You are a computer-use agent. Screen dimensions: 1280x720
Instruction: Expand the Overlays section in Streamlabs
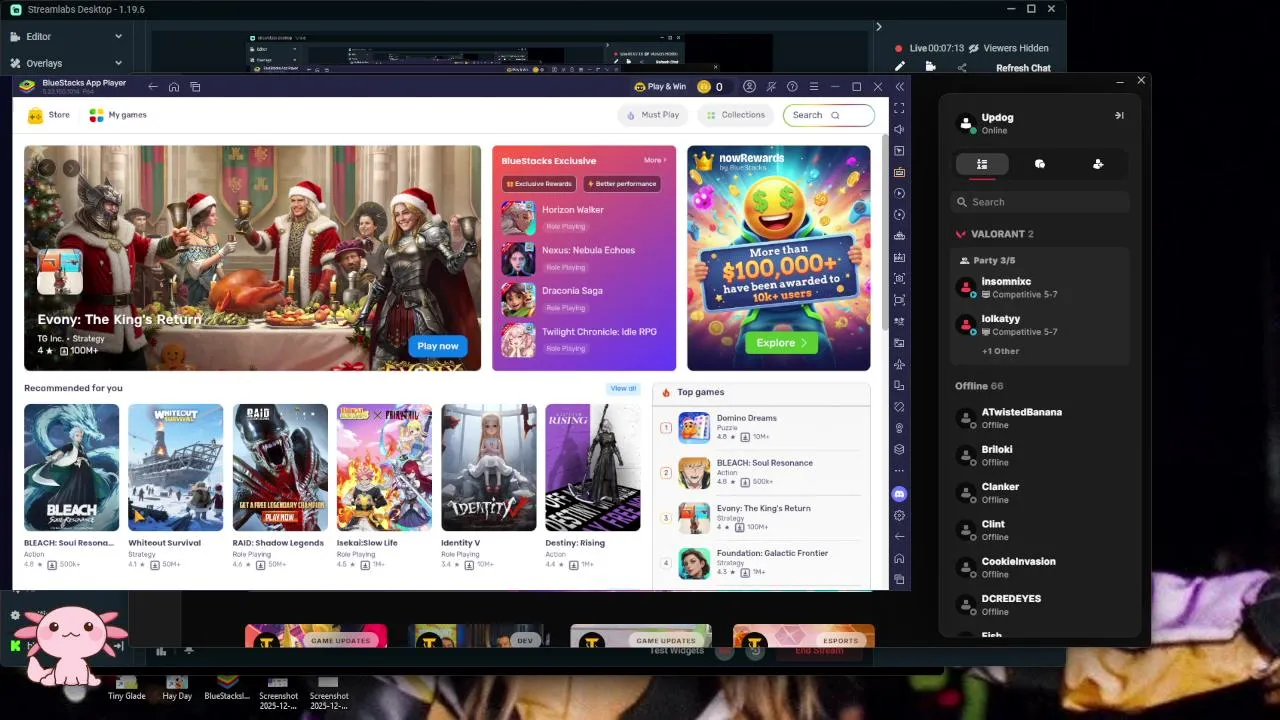[65, 63]
